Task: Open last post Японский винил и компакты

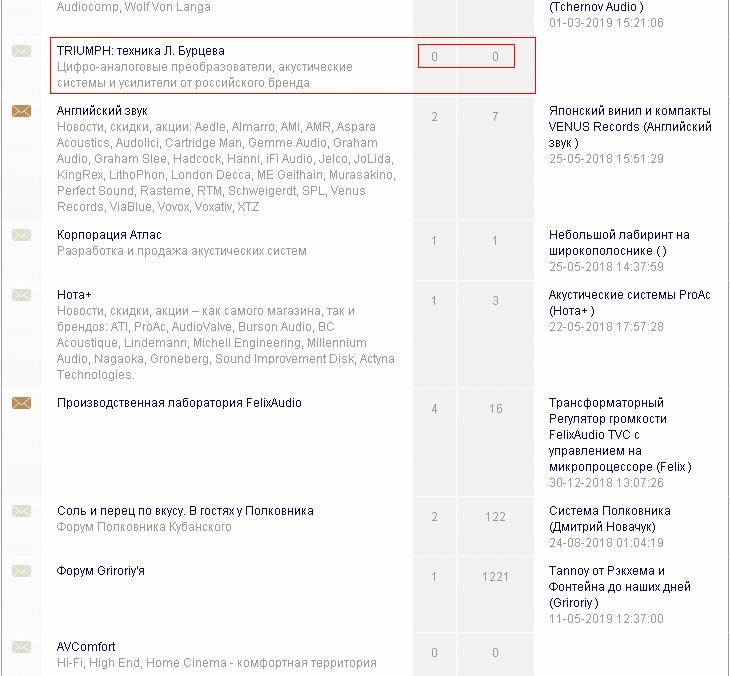Action: (630, 111)
